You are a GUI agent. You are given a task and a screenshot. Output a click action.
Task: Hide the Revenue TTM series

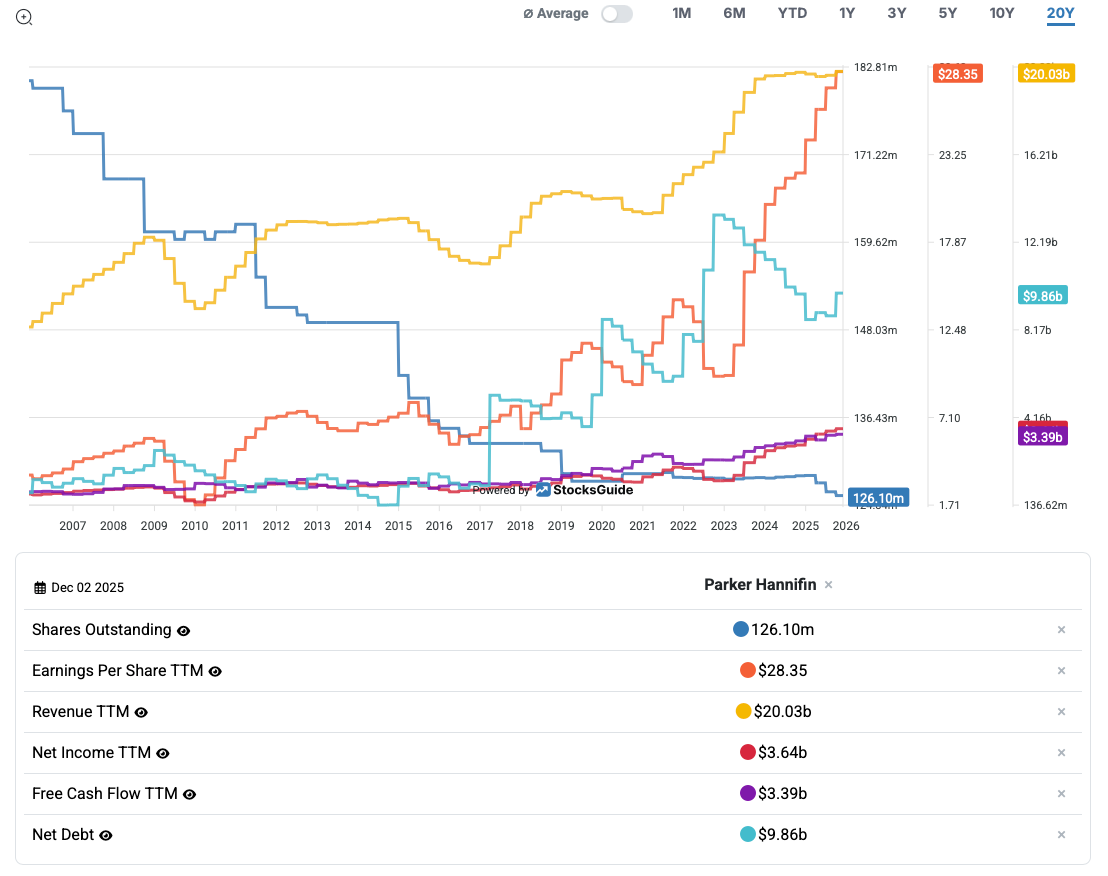141,713
